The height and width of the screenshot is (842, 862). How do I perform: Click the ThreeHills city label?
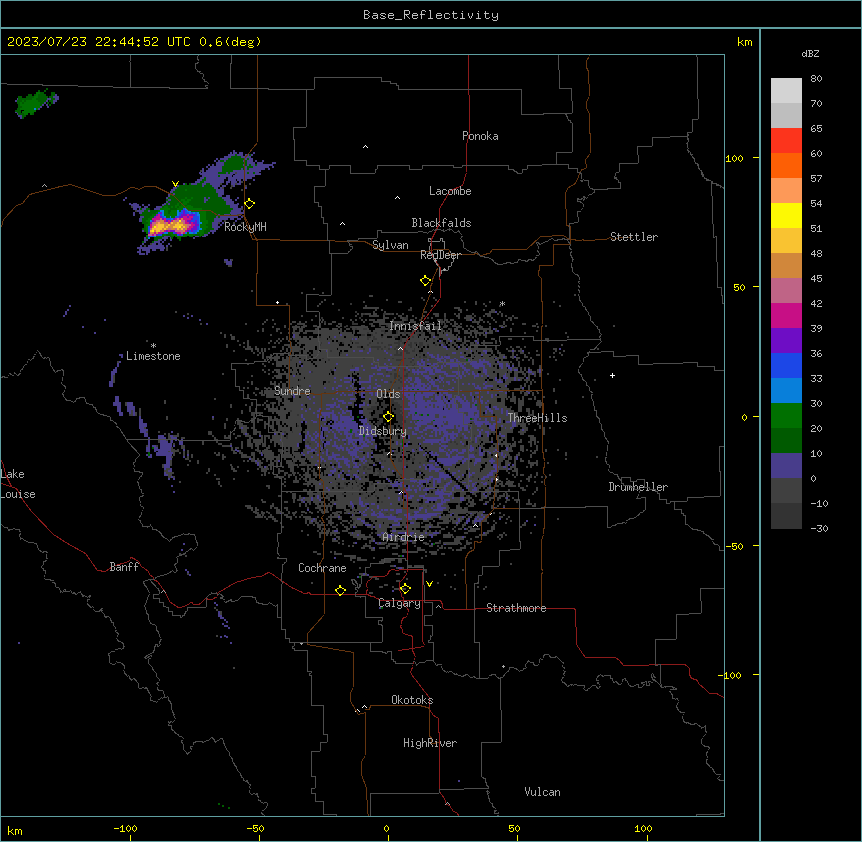[x=537, y=418]
